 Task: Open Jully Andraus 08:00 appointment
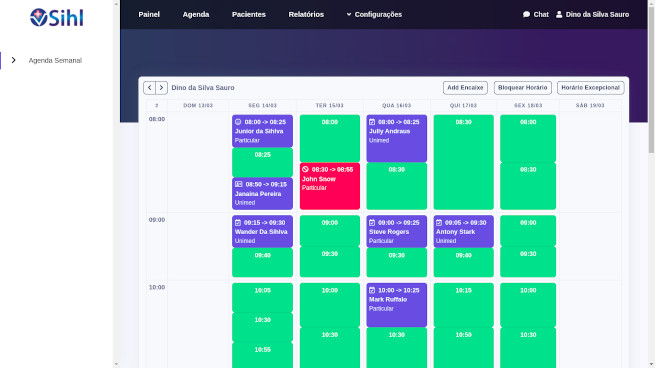click(x=396, y=138)
